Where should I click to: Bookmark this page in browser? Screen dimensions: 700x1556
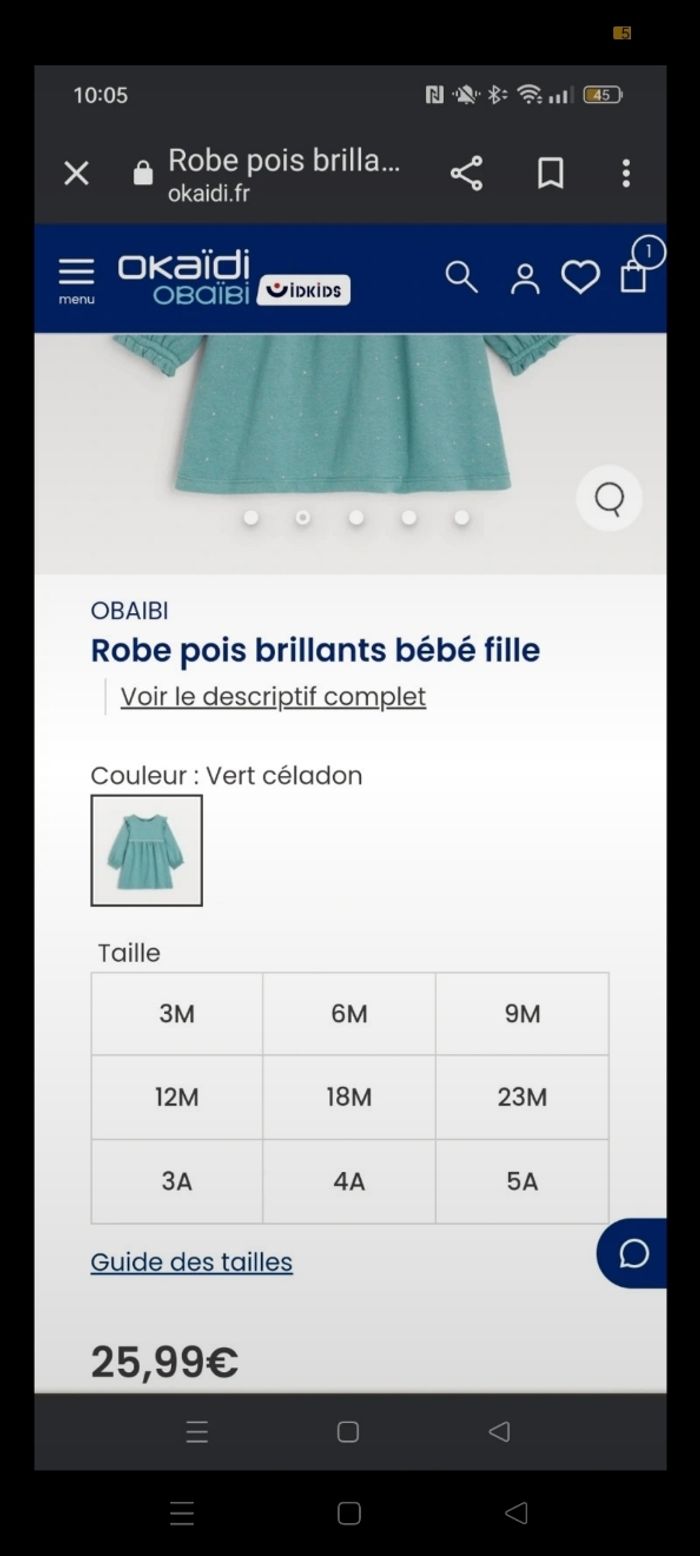550,173
